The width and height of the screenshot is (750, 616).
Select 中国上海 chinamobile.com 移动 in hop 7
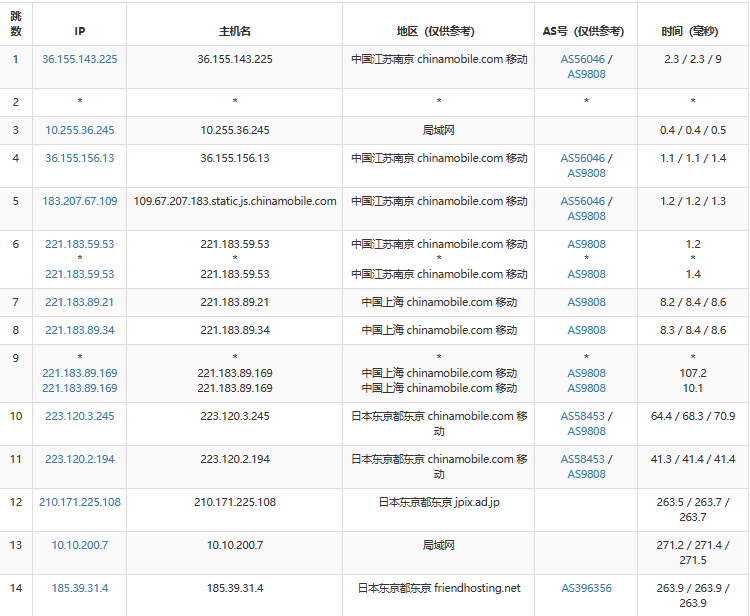439,302
